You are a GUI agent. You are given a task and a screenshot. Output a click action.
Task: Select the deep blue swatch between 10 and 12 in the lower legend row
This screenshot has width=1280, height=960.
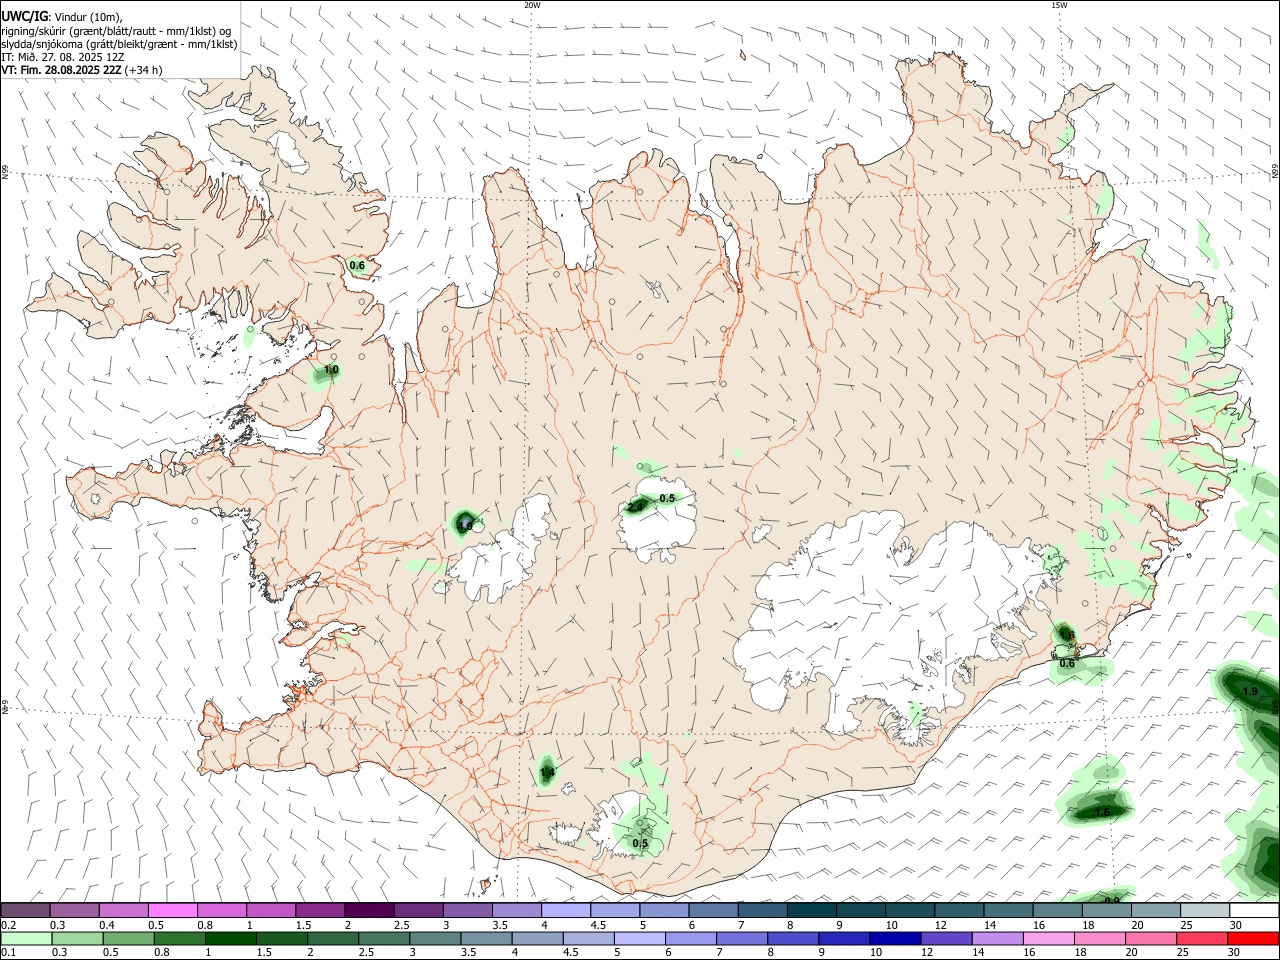[x=893, y=938]
